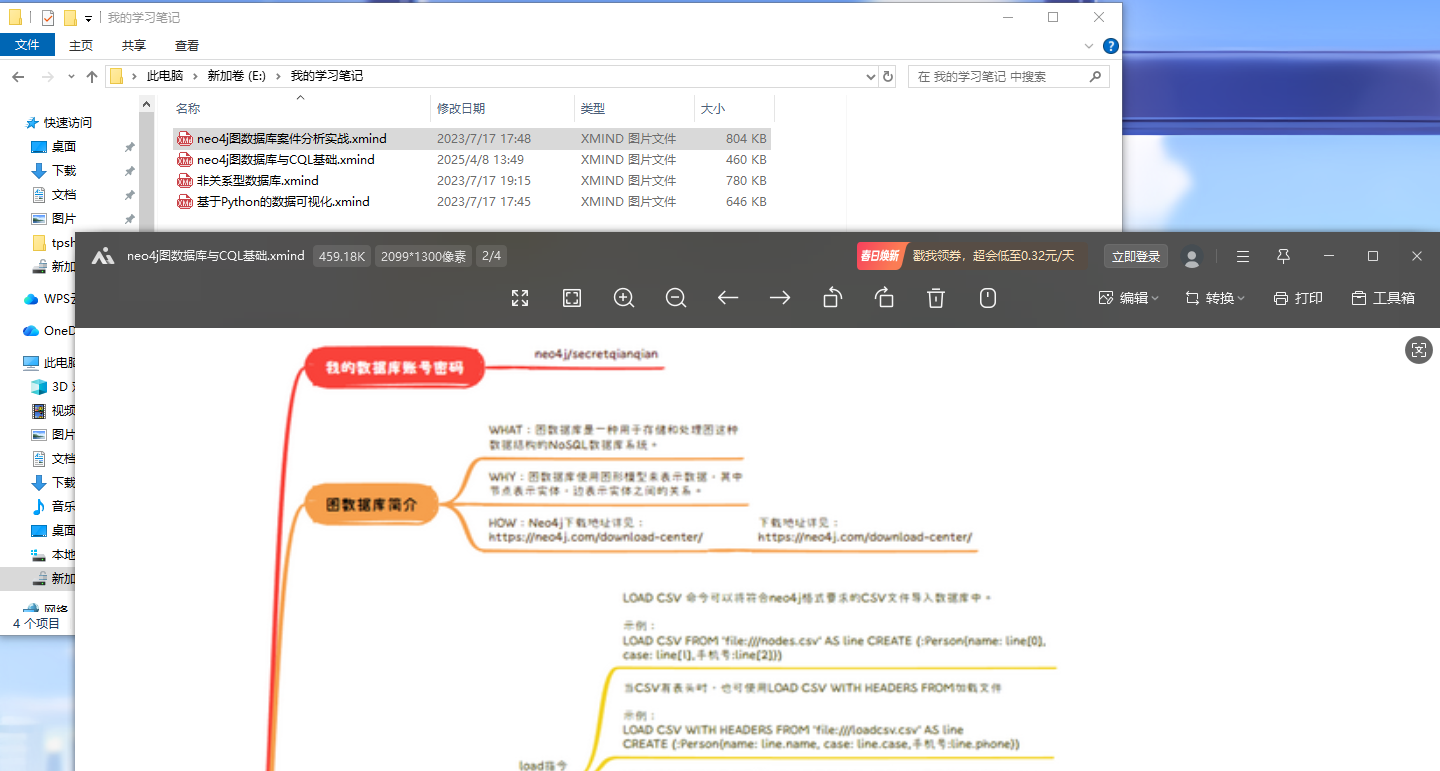
Task: Open the address bar history dropdown
Action: (x=870, y=76)
